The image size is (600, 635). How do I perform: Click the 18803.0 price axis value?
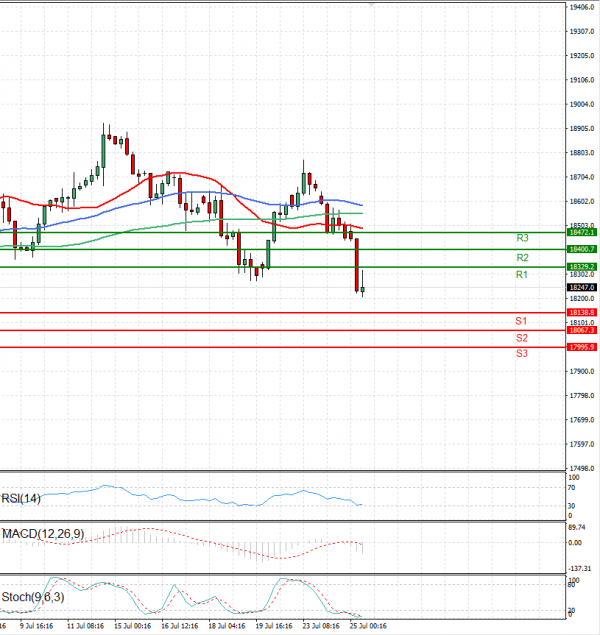coord(582,153)
